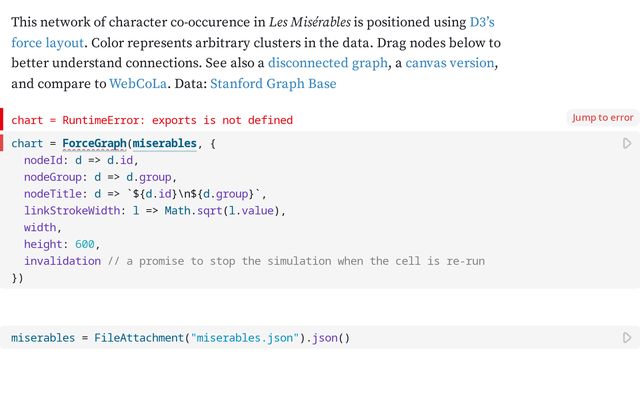Click the Jump to error button
Screen dimensions: 640x400
tap(602, 118)
